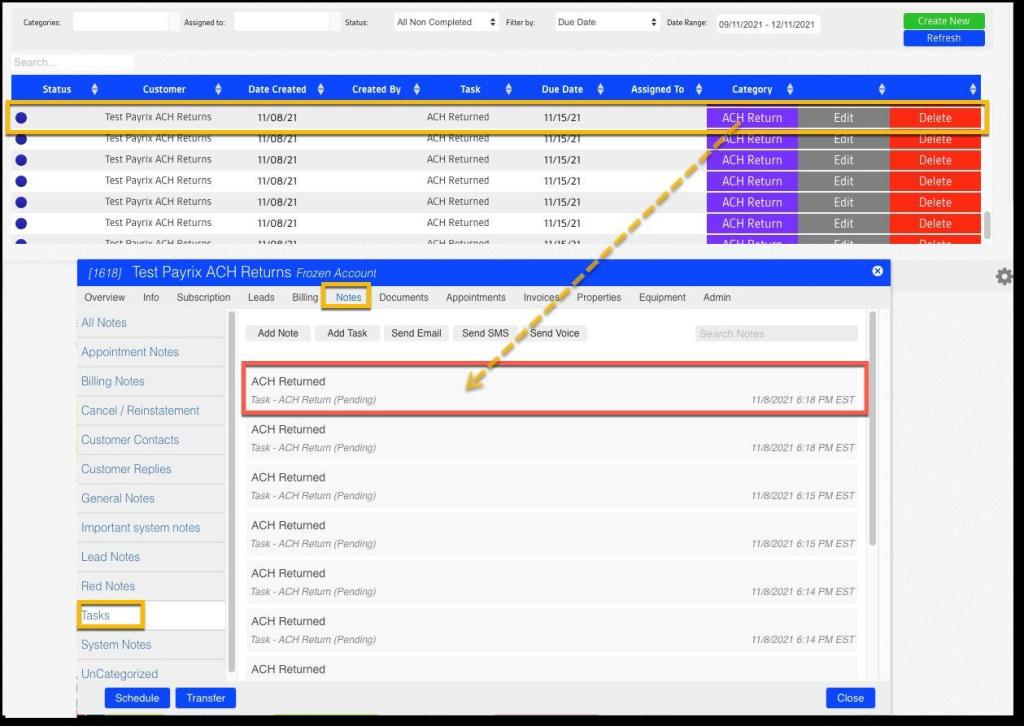This screenshot has height=726, width=1024.
Task: Sort table by Status column arrows
Action: (95, 89)
